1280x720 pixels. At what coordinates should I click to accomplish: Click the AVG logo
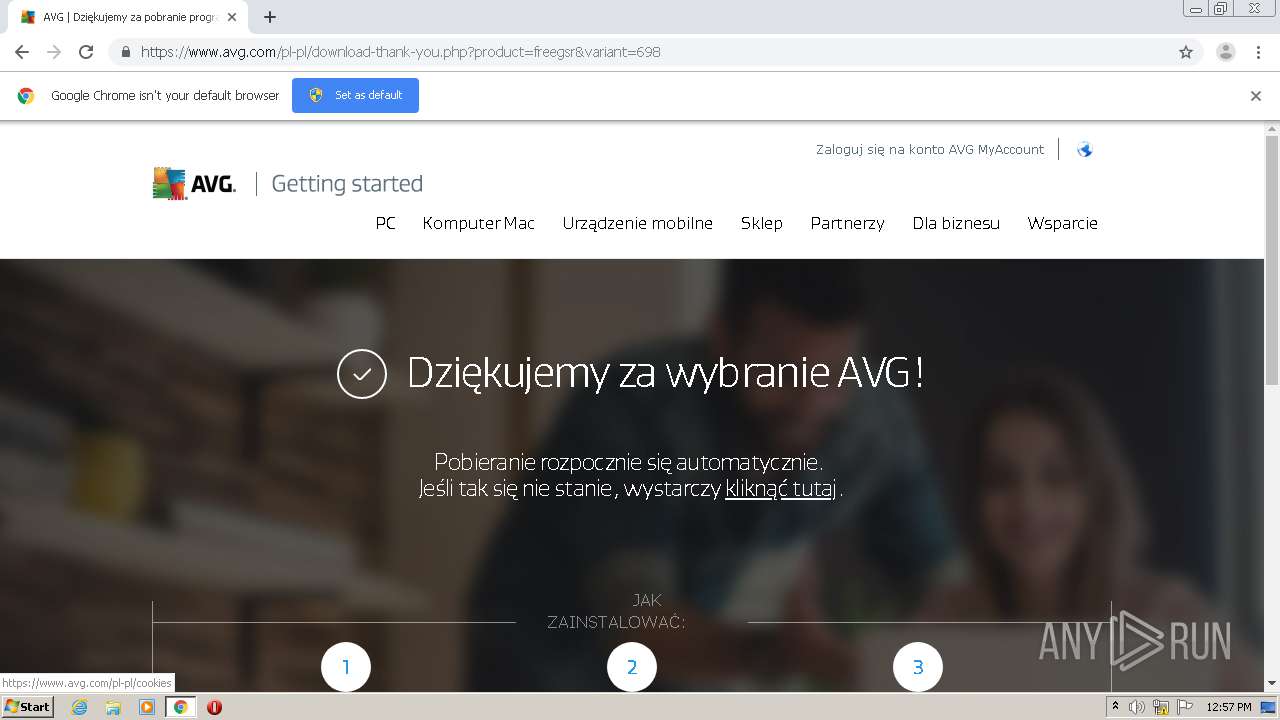click(x=194, y=183)
